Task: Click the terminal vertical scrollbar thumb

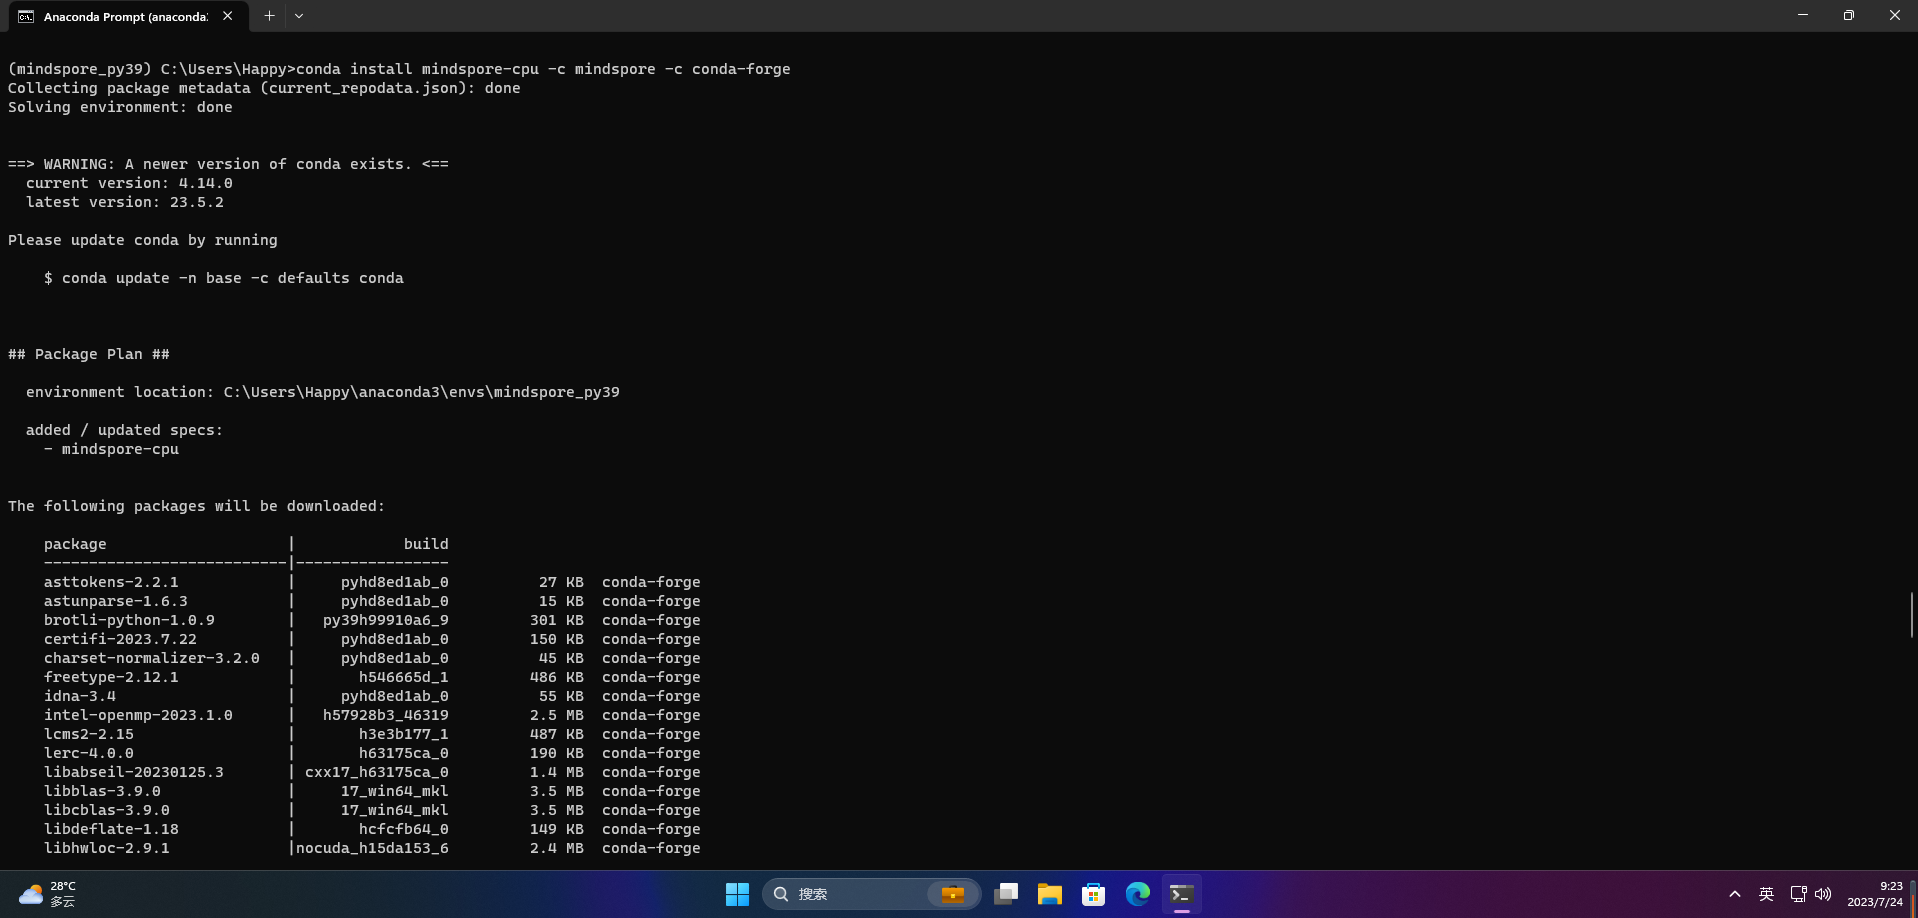Action: coord(1912,614)
